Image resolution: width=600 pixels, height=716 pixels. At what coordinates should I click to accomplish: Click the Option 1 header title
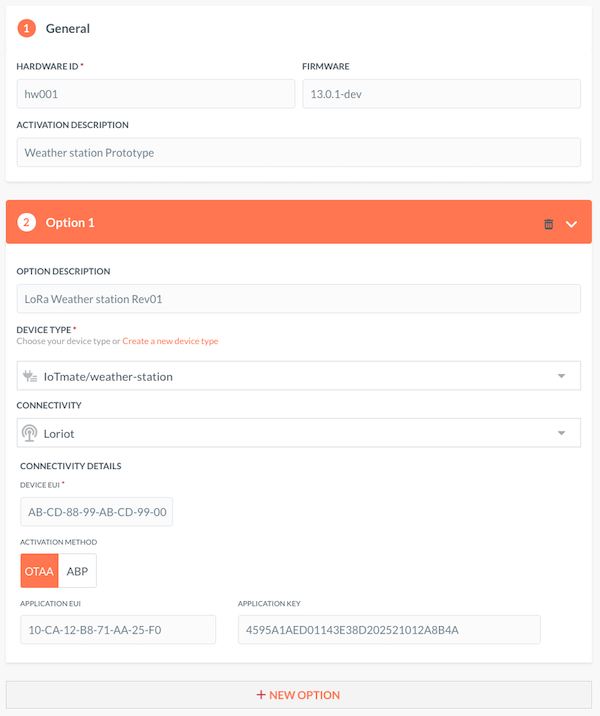(70, 222)
